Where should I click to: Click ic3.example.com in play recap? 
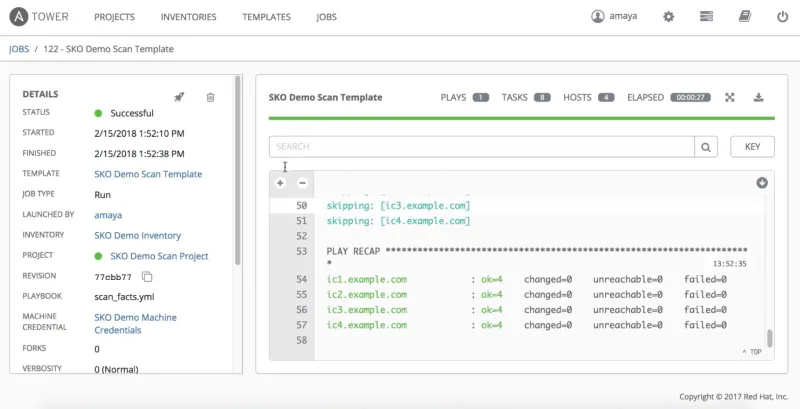(x=367, y=310)
